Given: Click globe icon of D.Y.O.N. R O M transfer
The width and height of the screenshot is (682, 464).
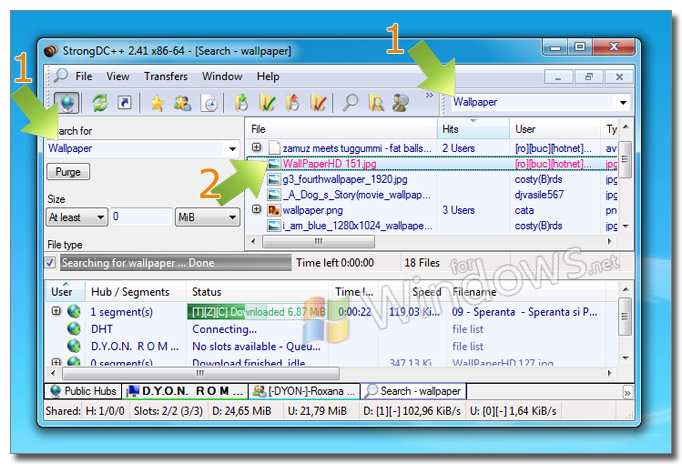Looking at the screenshot, I should pos(74,346).
